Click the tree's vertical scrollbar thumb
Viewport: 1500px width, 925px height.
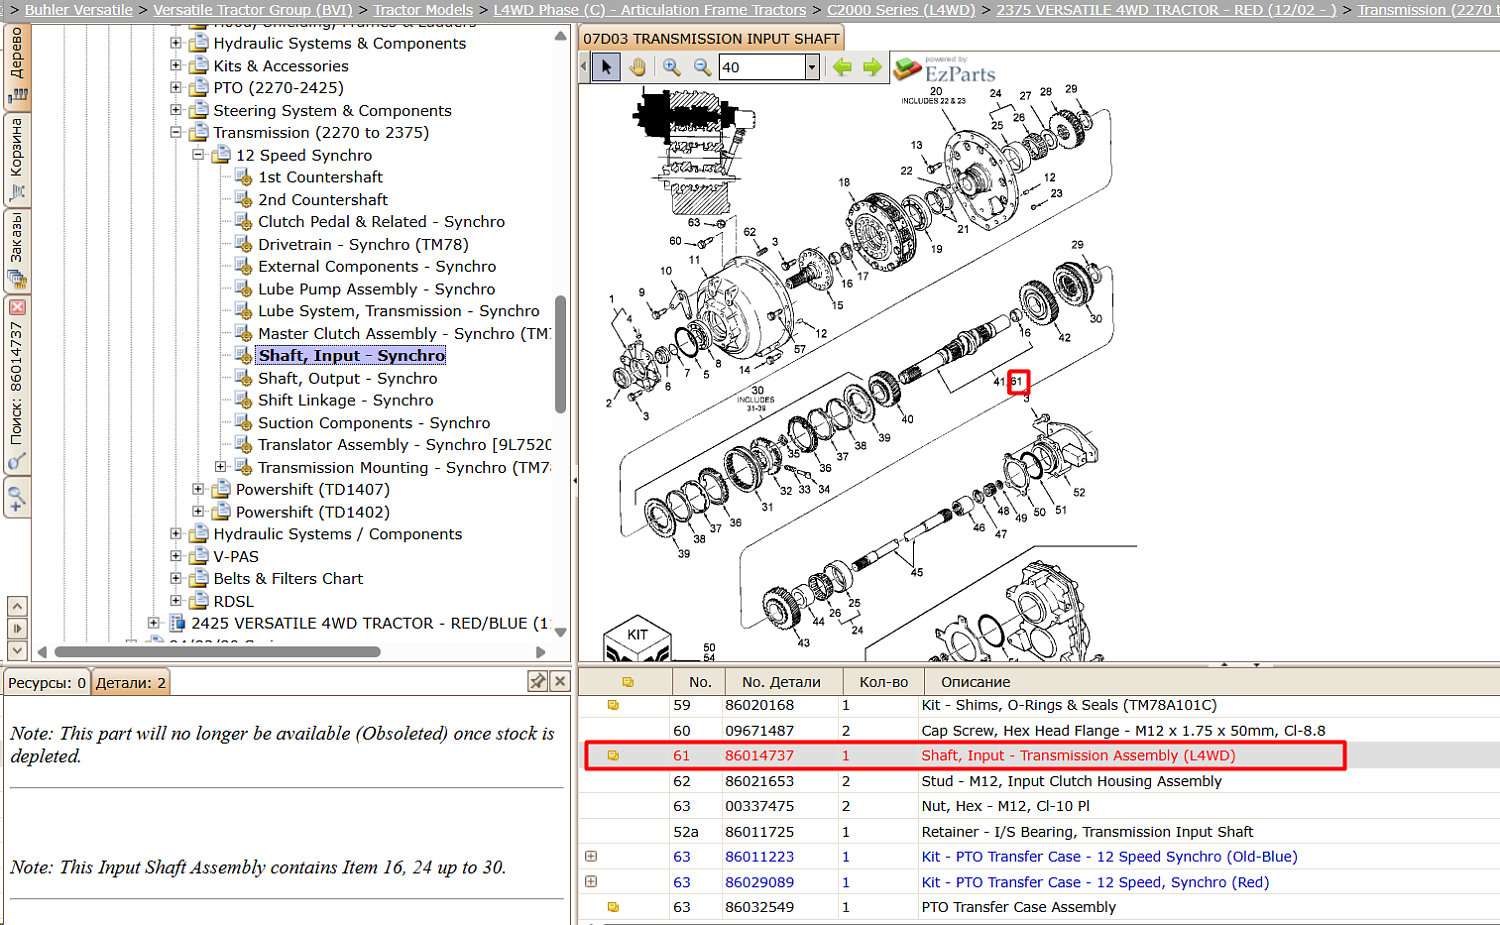(x=560, y=353)
